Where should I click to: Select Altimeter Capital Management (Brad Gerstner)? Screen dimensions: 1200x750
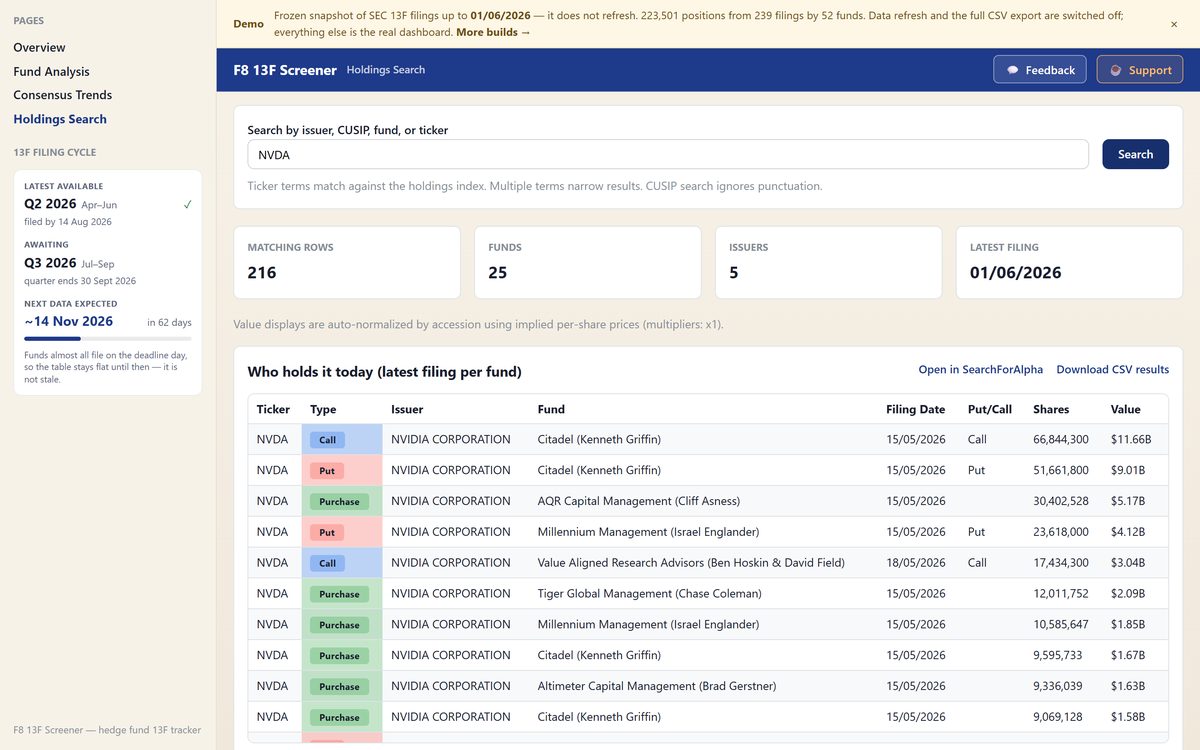click(657, 686)
